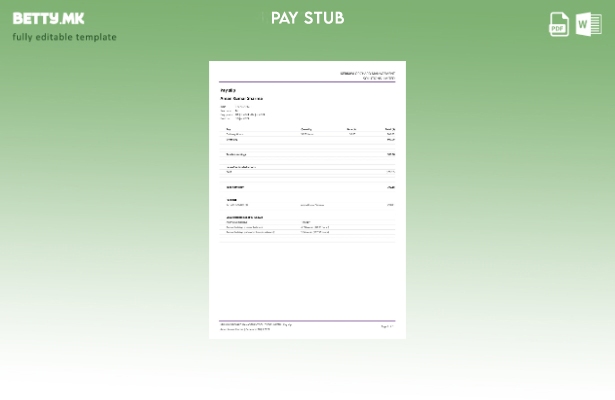Click the blank area in document middle
Image resolution: width=615 pixels, height=400 pixels.
307,275
